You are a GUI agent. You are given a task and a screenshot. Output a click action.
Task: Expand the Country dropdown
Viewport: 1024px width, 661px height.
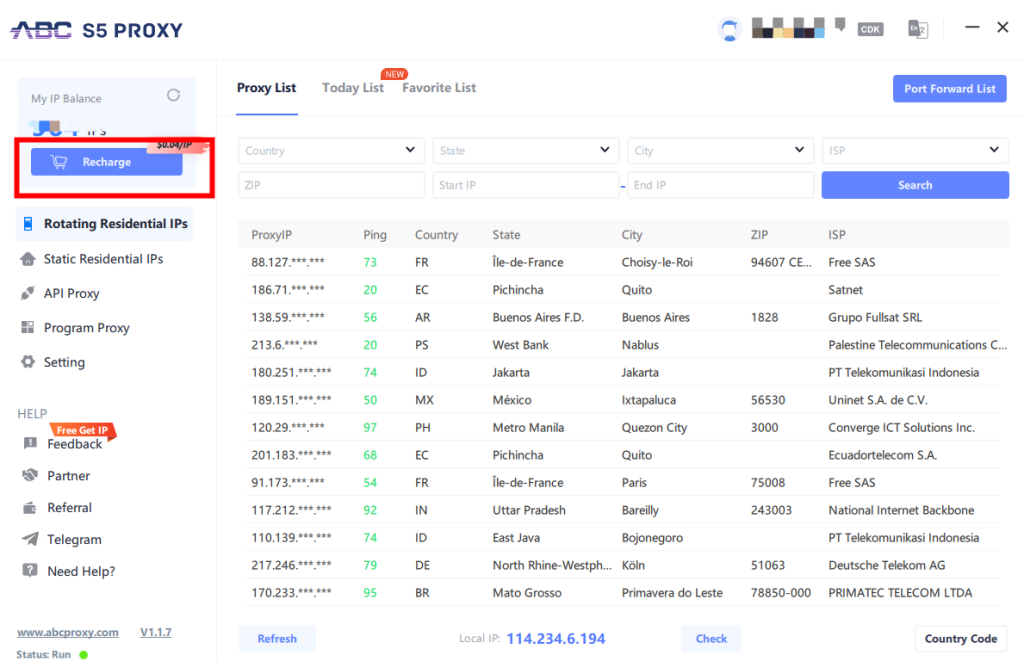(x=331, y=150)
